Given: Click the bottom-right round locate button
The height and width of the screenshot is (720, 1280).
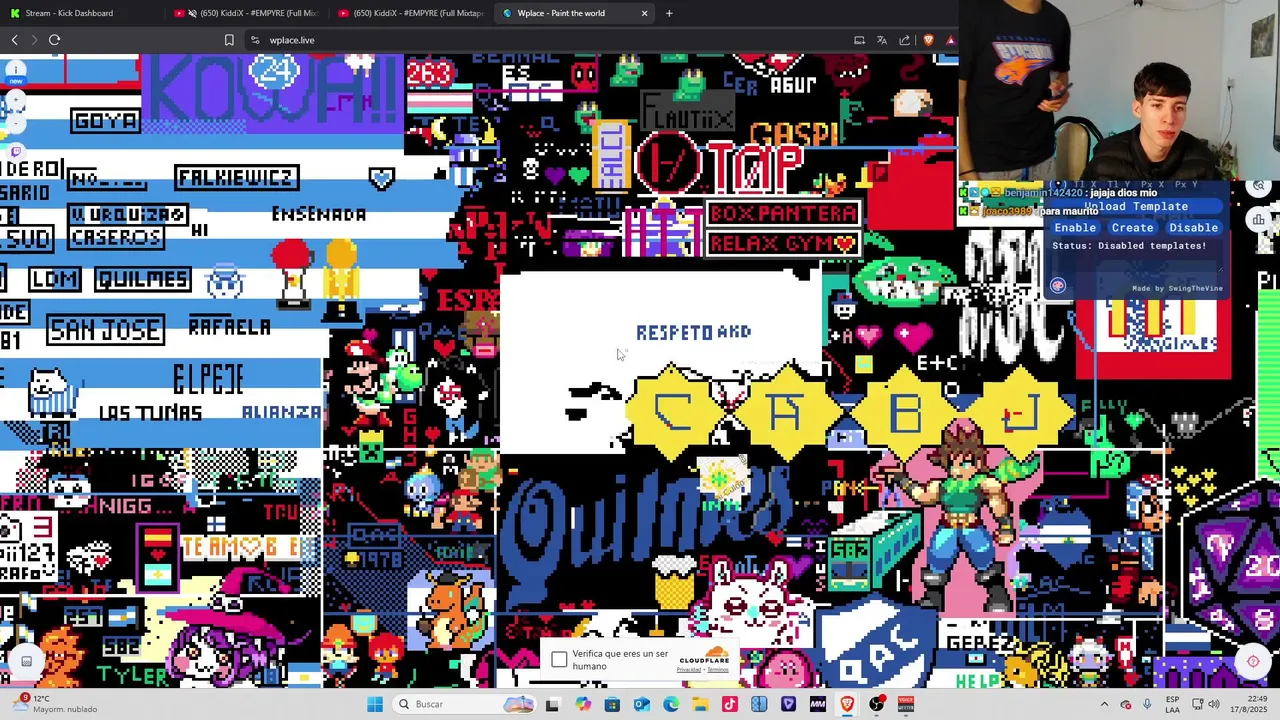Looking at the screenshot, I should pos(1253,661).
